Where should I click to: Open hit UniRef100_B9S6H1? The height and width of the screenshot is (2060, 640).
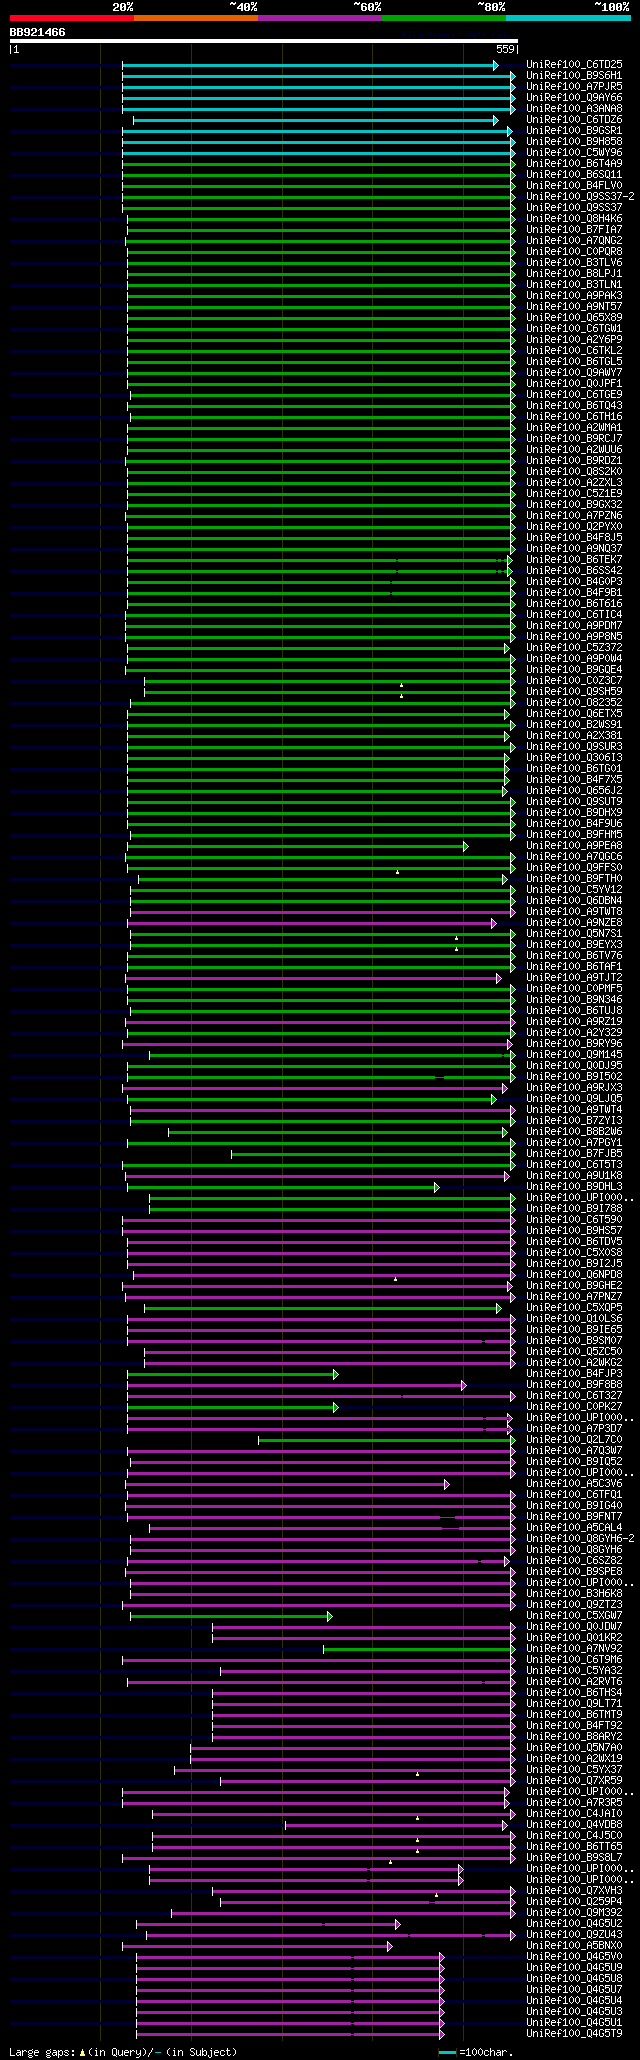click(574, 76)
